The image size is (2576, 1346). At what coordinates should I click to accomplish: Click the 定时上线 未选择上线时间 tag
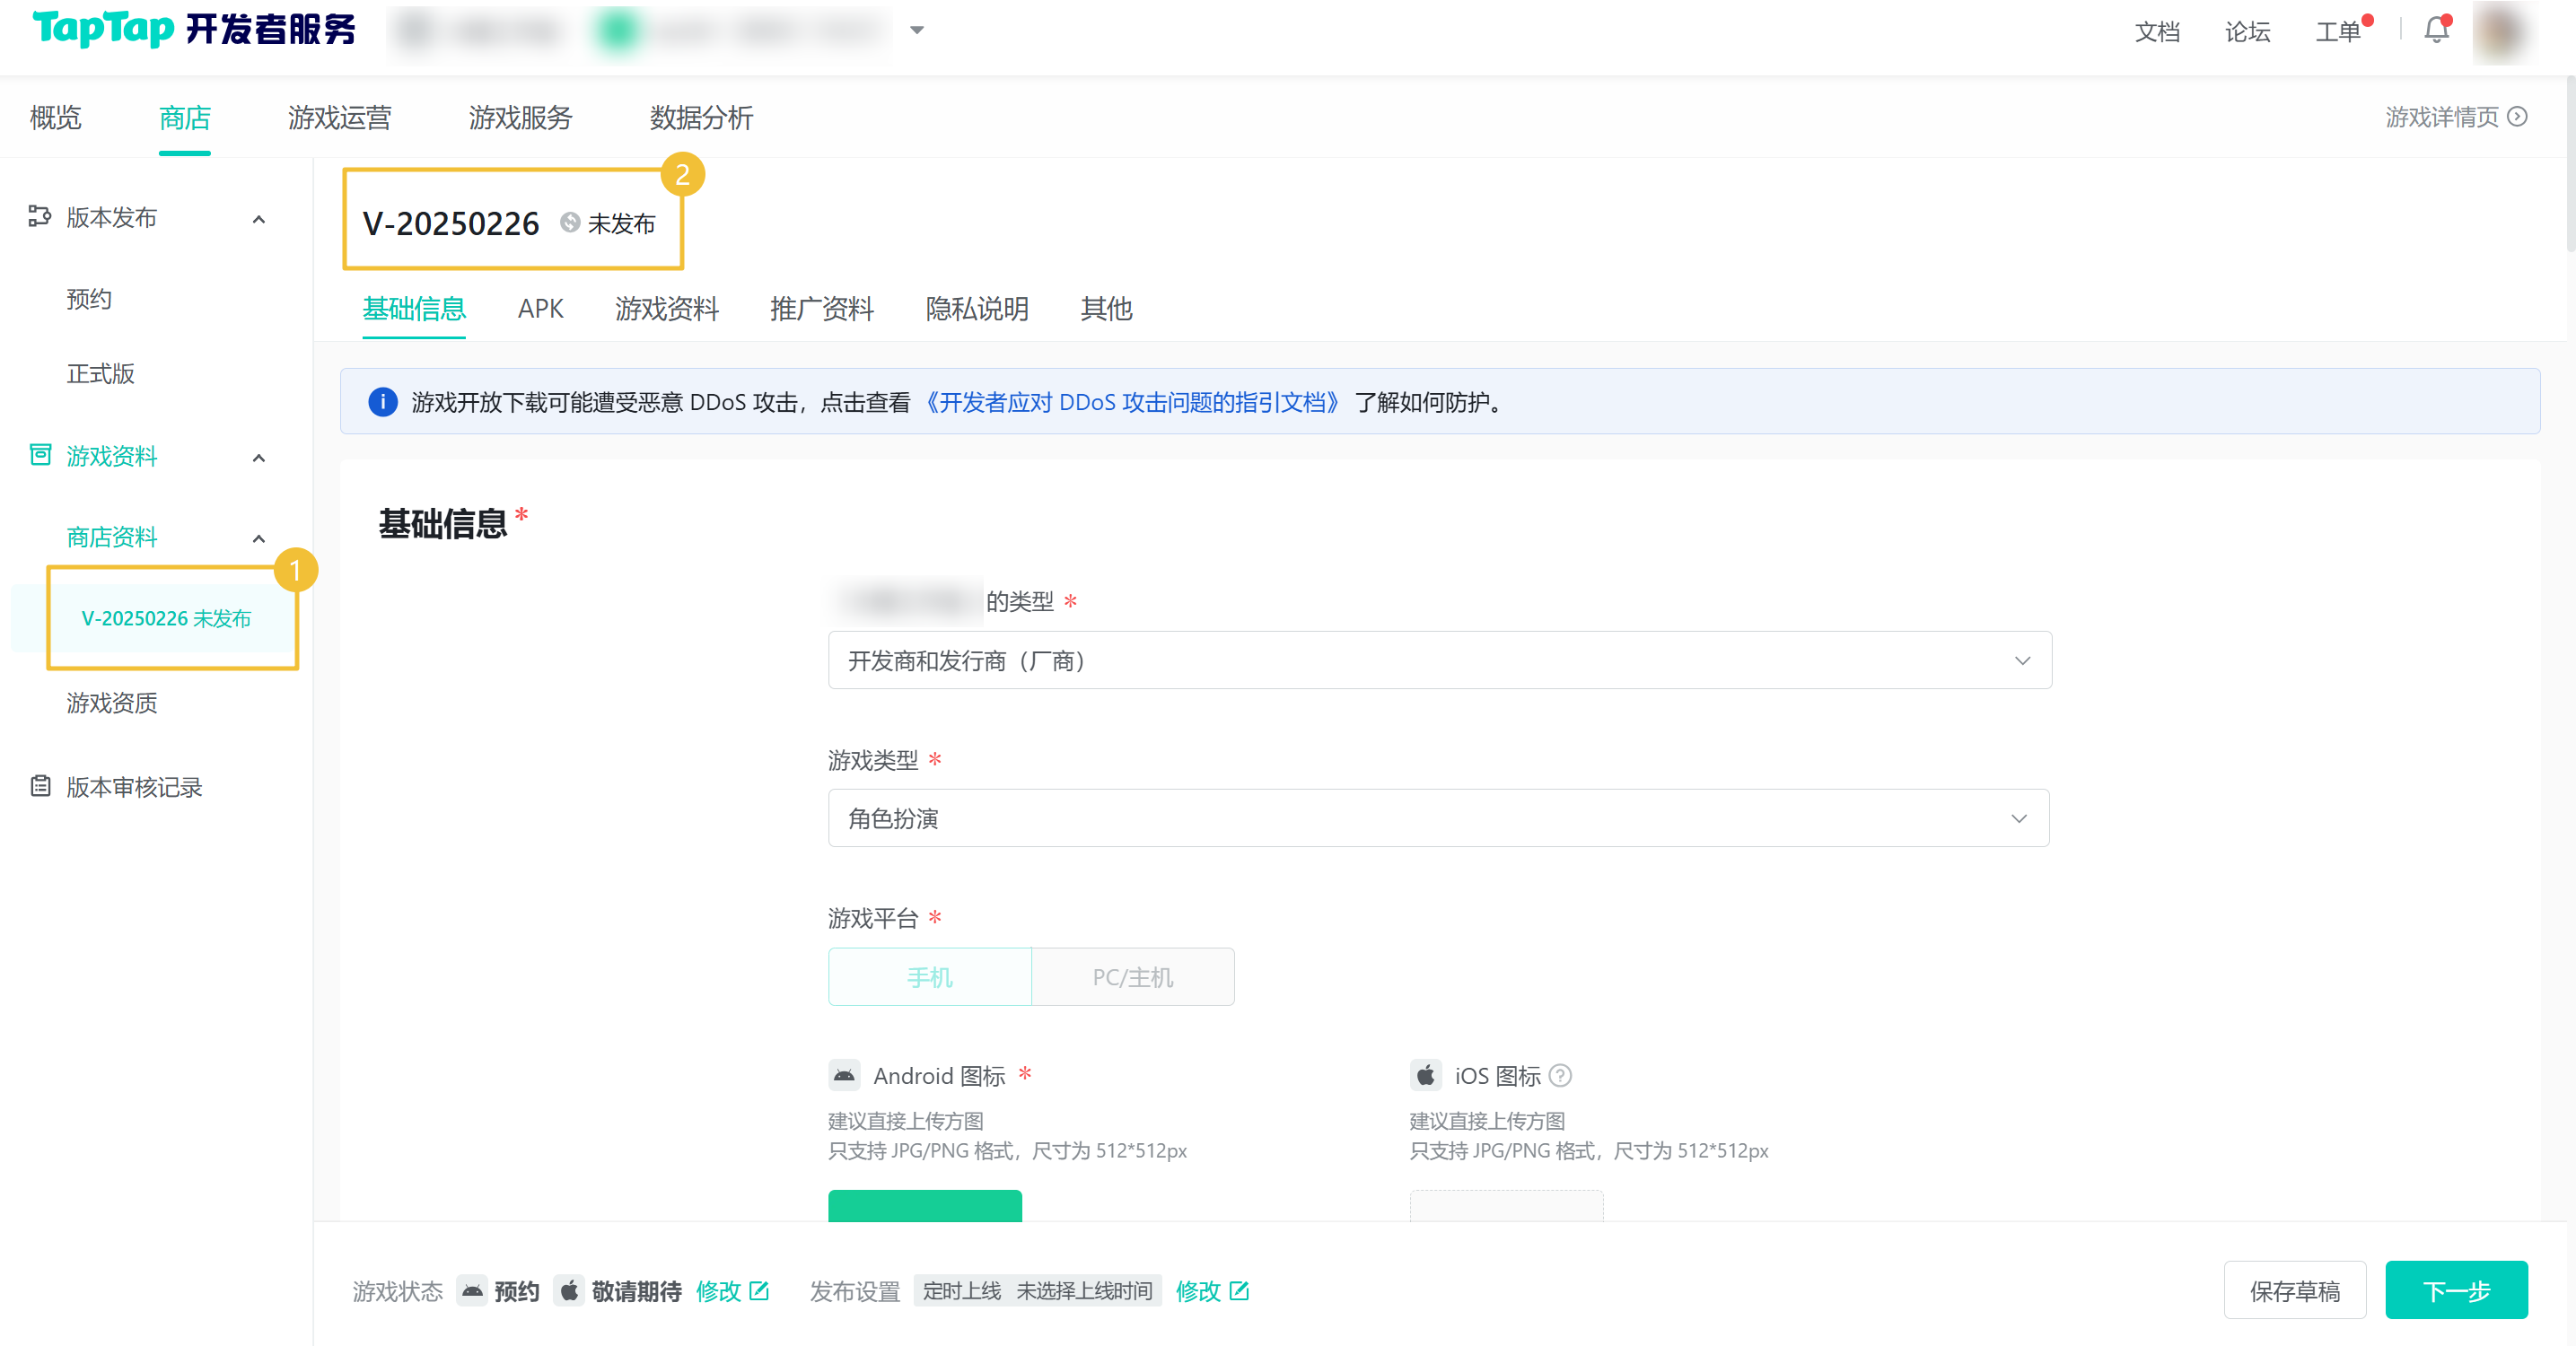(1037, 1290)
